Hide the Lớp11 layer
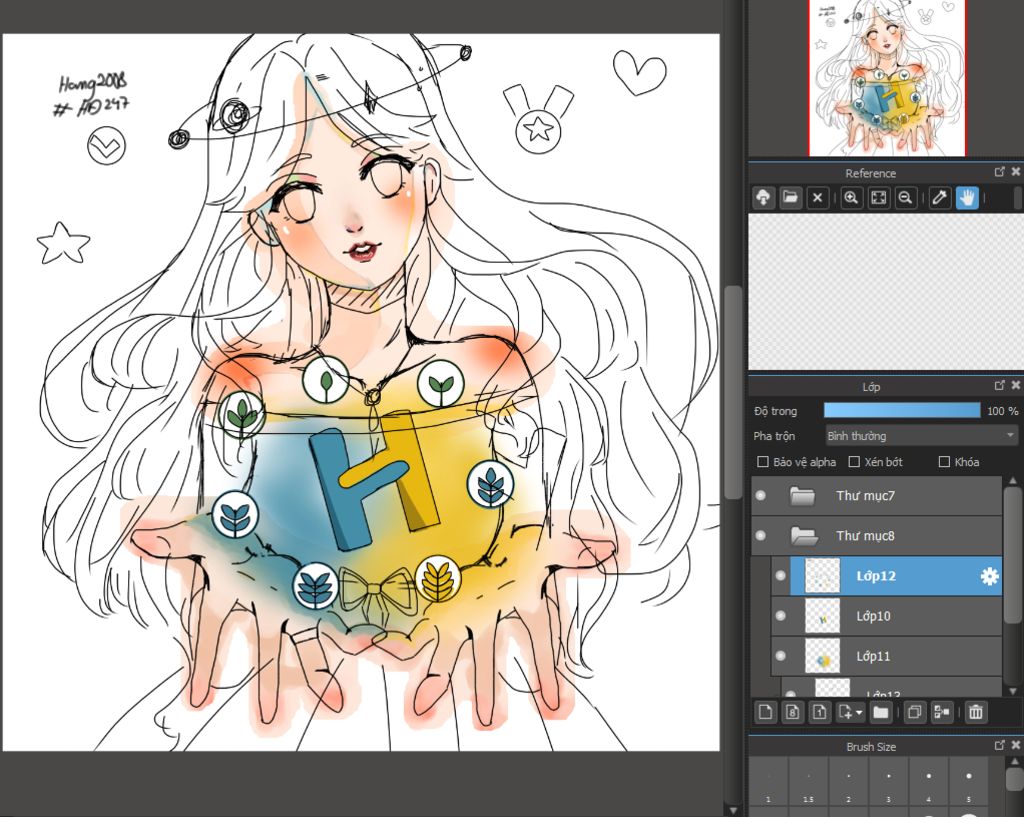This screenshot has width=1024, height=817. (x=780, y=656)
